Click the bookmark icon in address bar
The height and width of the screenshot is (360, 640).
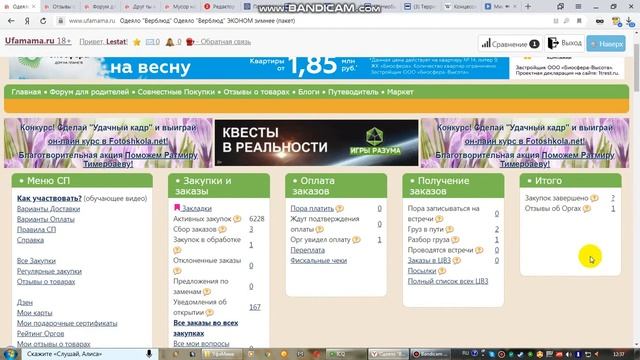tap(579, 21)
